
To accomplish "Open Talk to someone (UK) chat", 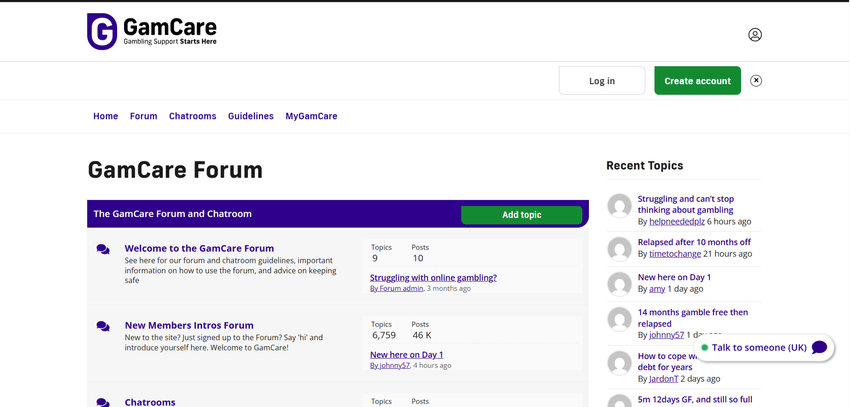I will [764, 347].
